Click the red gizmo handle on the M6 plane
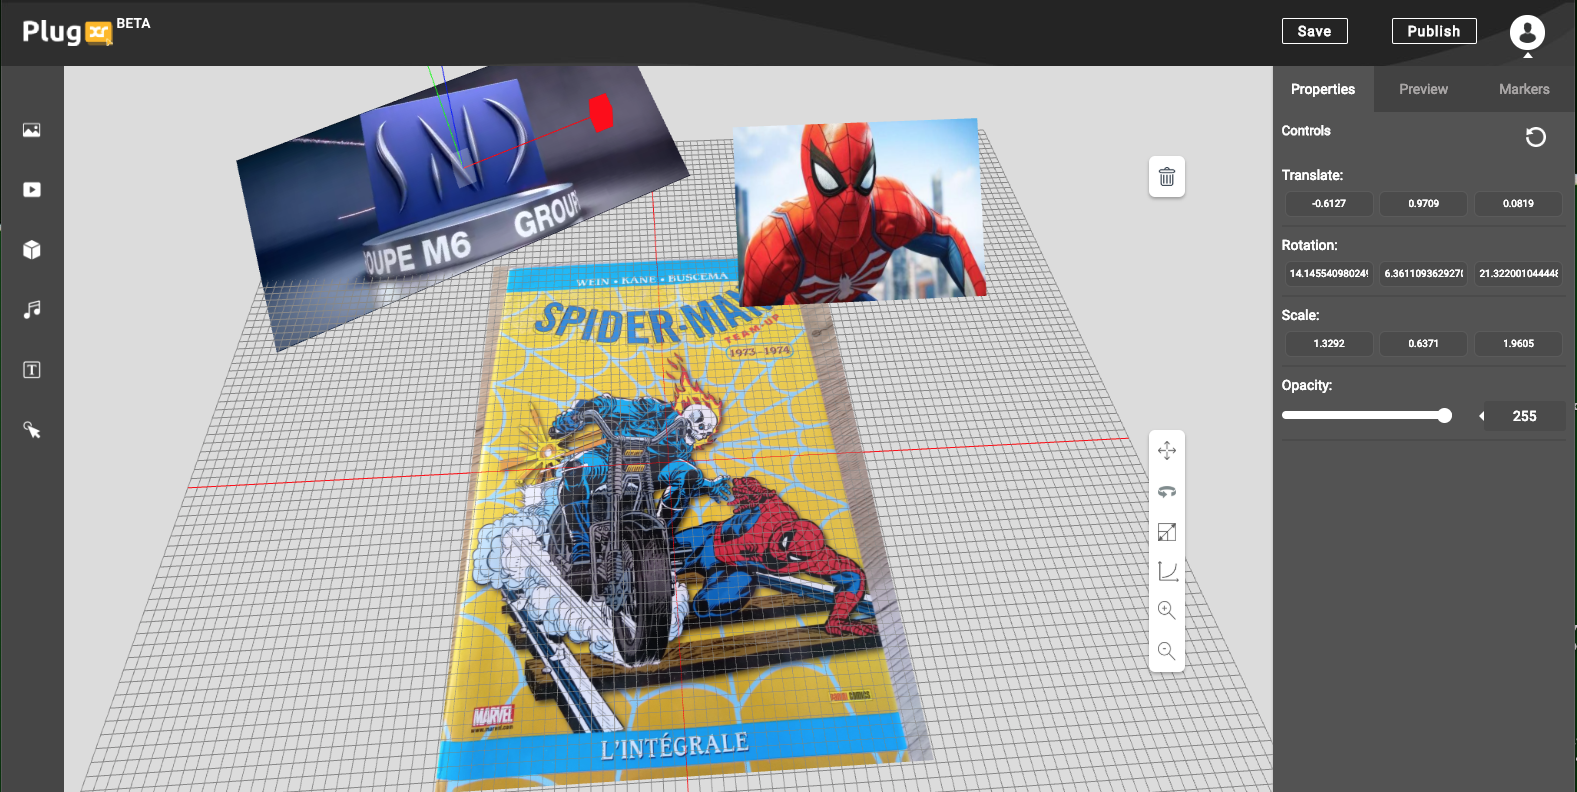This screenshot has height=792, width=1577. [601, 112]
